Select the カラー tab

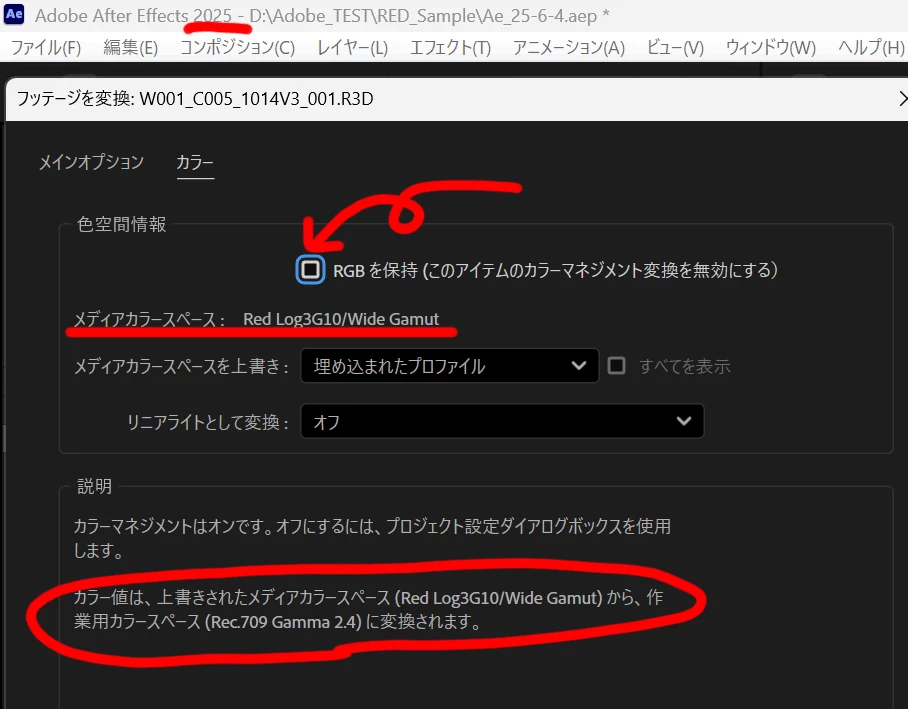click(195, 163)
